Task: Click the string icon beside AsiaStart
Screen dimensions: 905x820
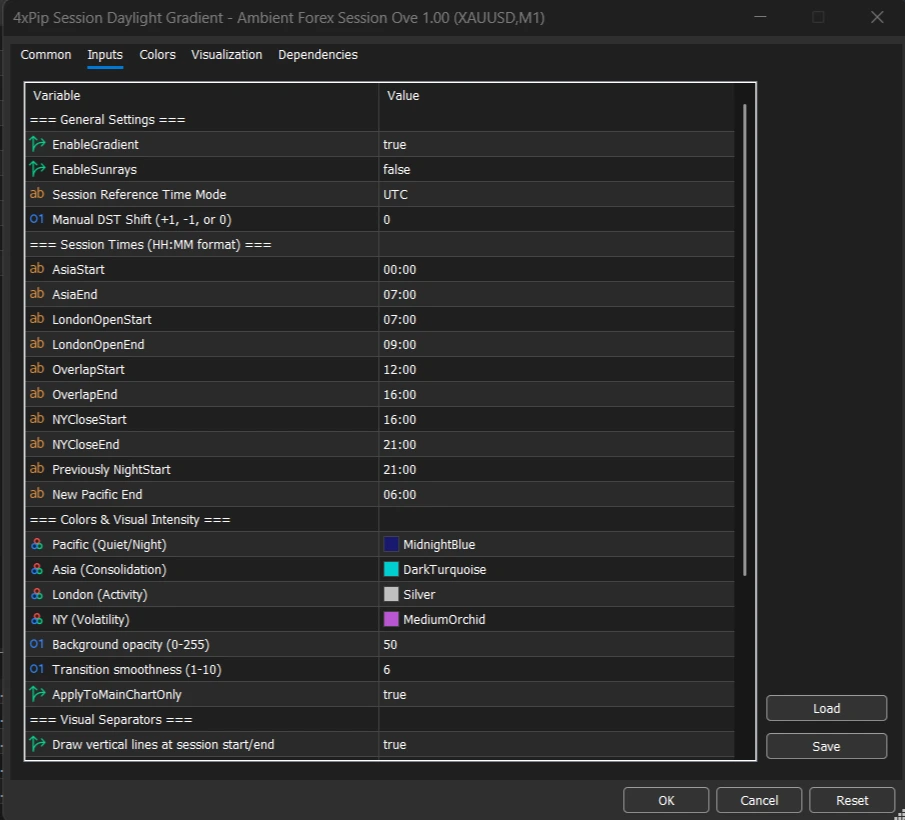Action: pyautogui.click(x=37, y=269)
